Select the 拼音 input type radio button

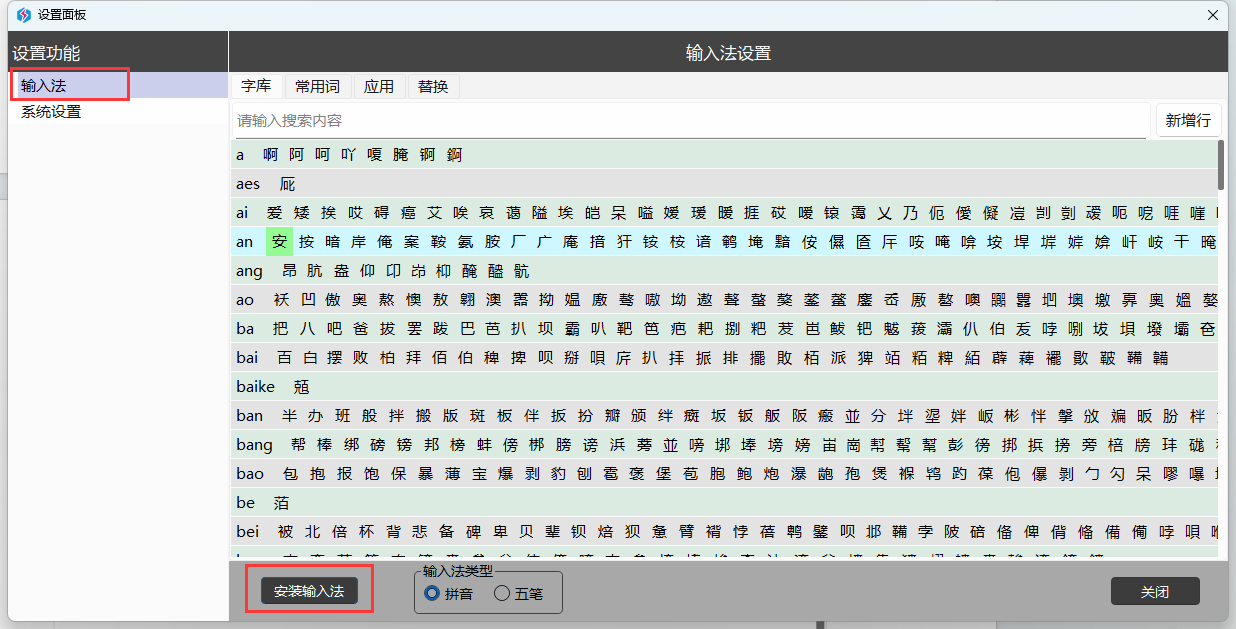pos(432,593)
